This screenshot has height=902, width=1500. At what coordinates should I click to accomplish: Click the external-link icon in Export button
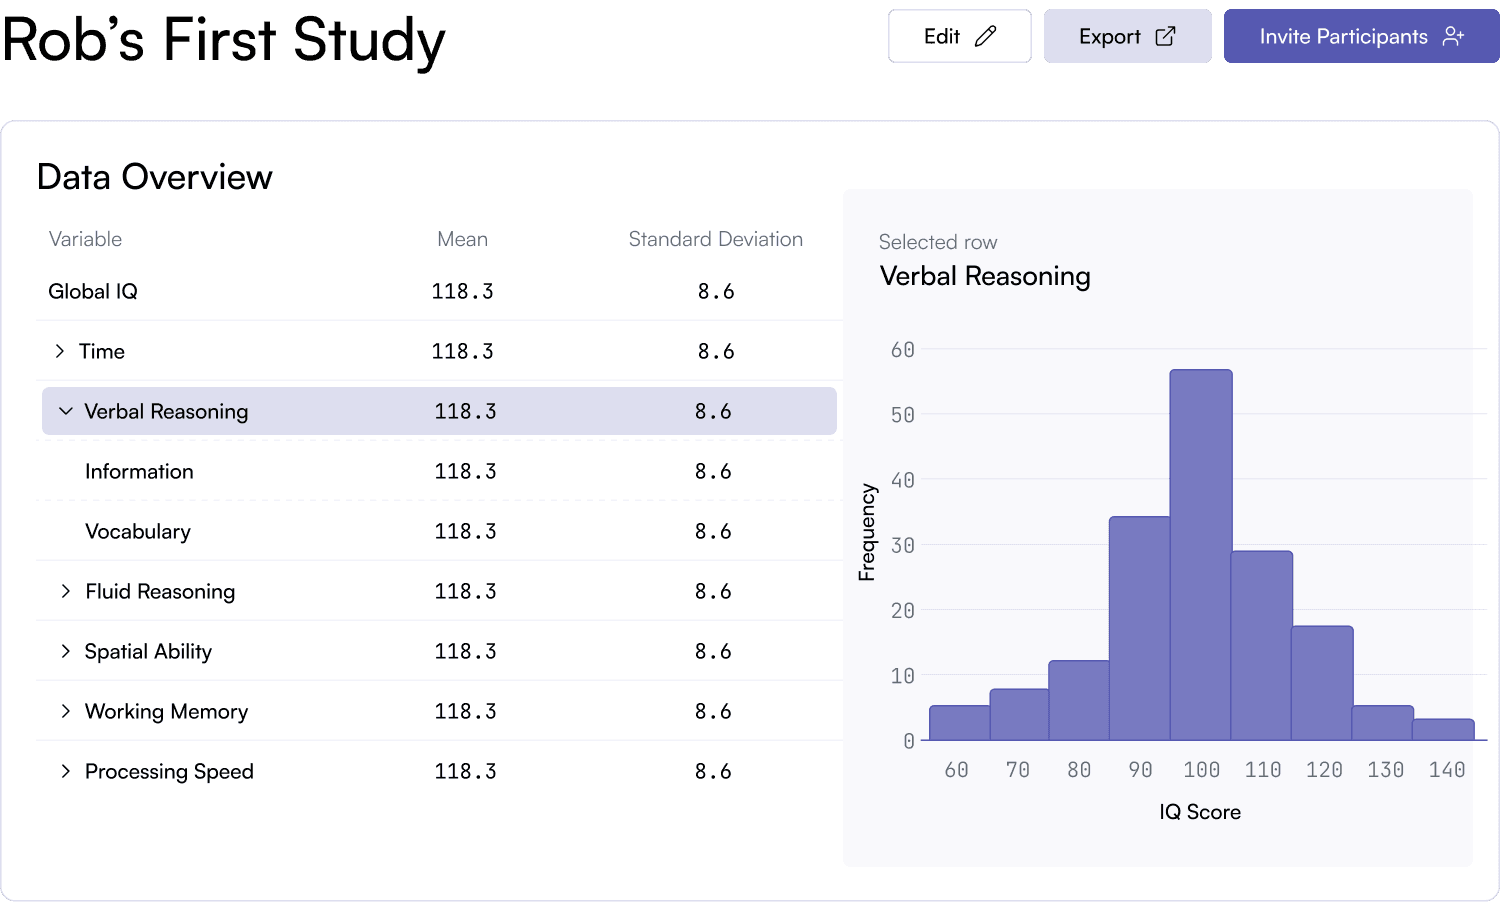[1165, 37]
